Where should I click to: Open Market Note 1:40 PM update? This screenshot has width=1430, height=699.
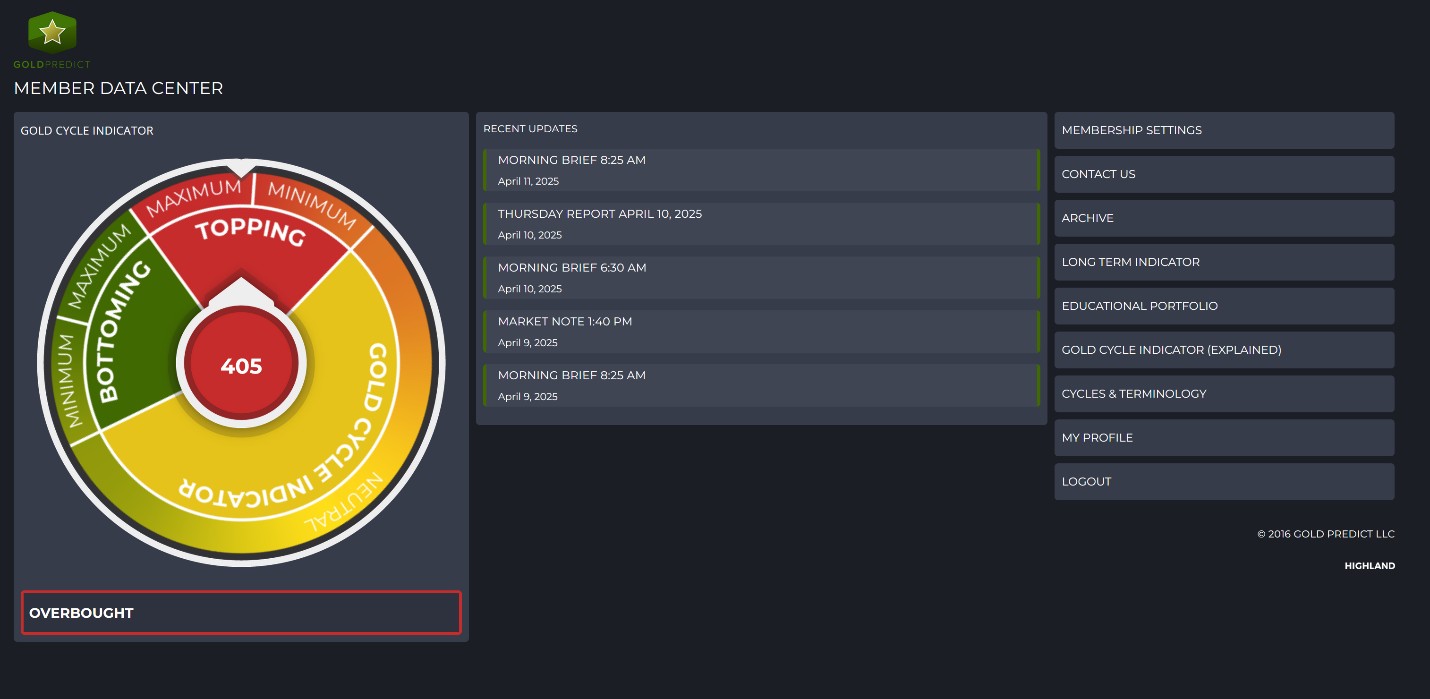coord(760,332)
